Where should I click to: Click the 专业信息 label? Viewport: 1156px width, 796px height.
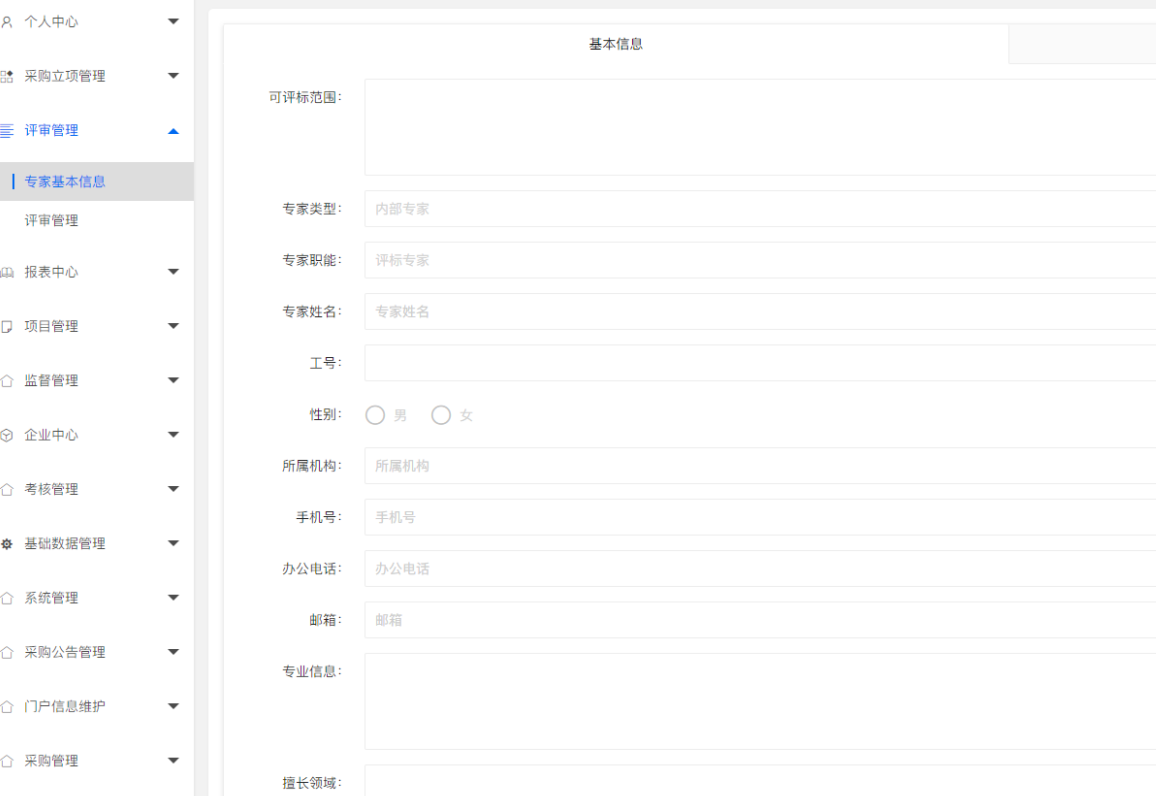pyautogui.click(x=312, y=671)
